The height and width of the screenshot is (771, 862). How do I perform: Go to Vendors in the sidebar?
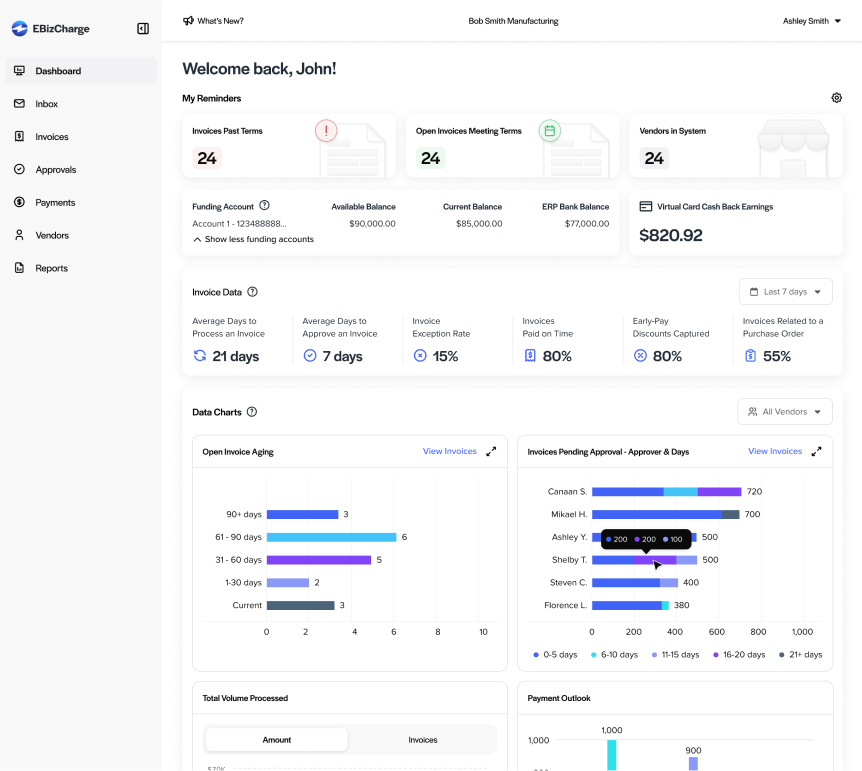(81, 235)
